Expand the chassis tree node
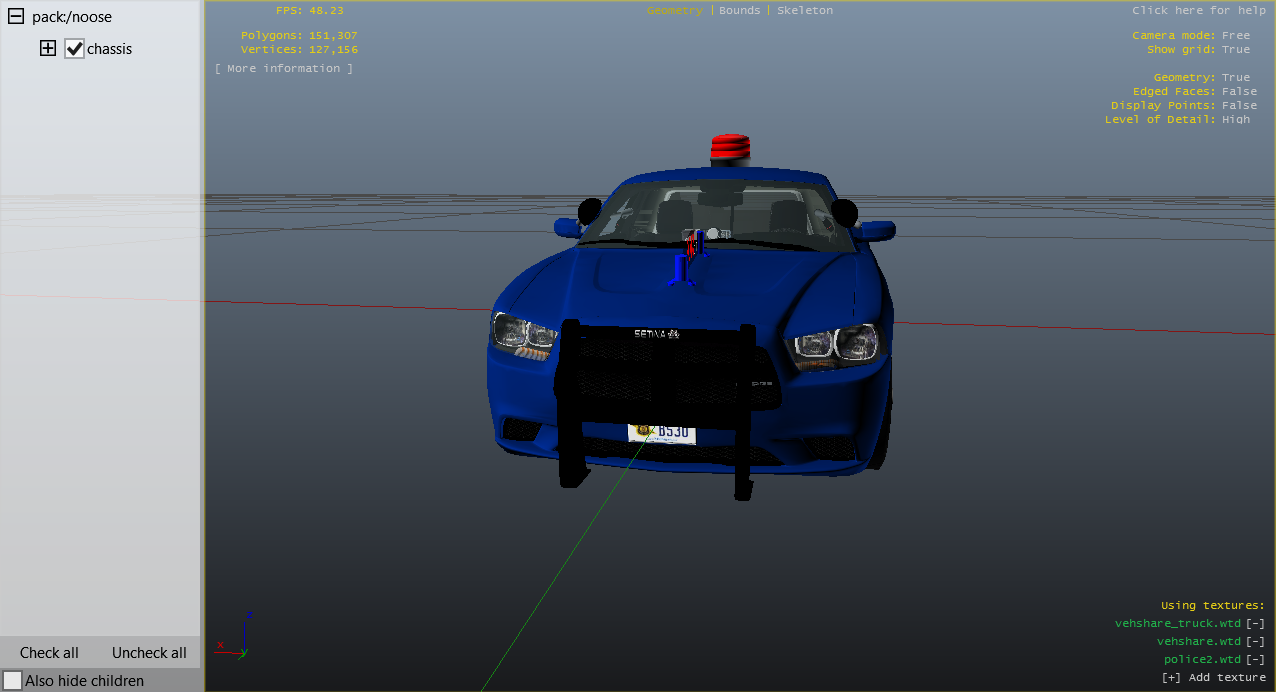 [47, 48]
